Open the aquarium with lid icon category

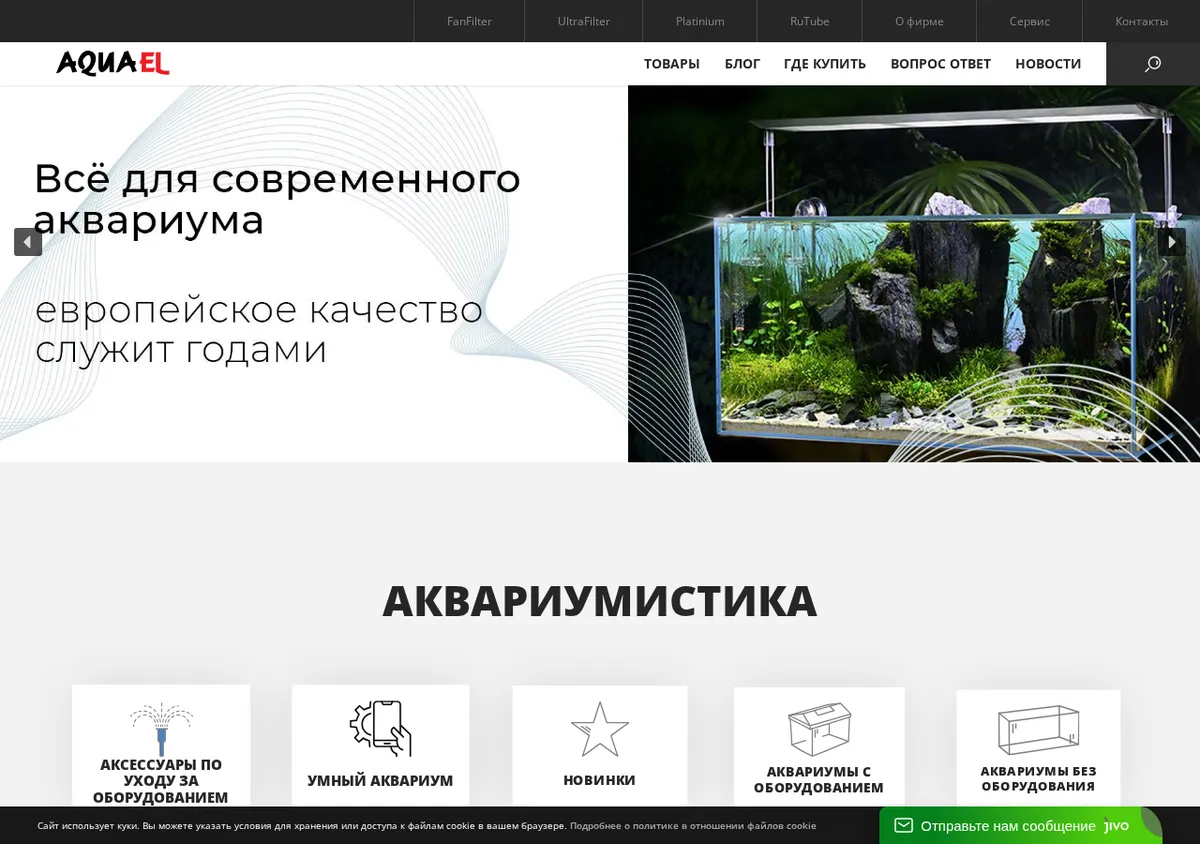pyautogui.click(x=819, y=729)
